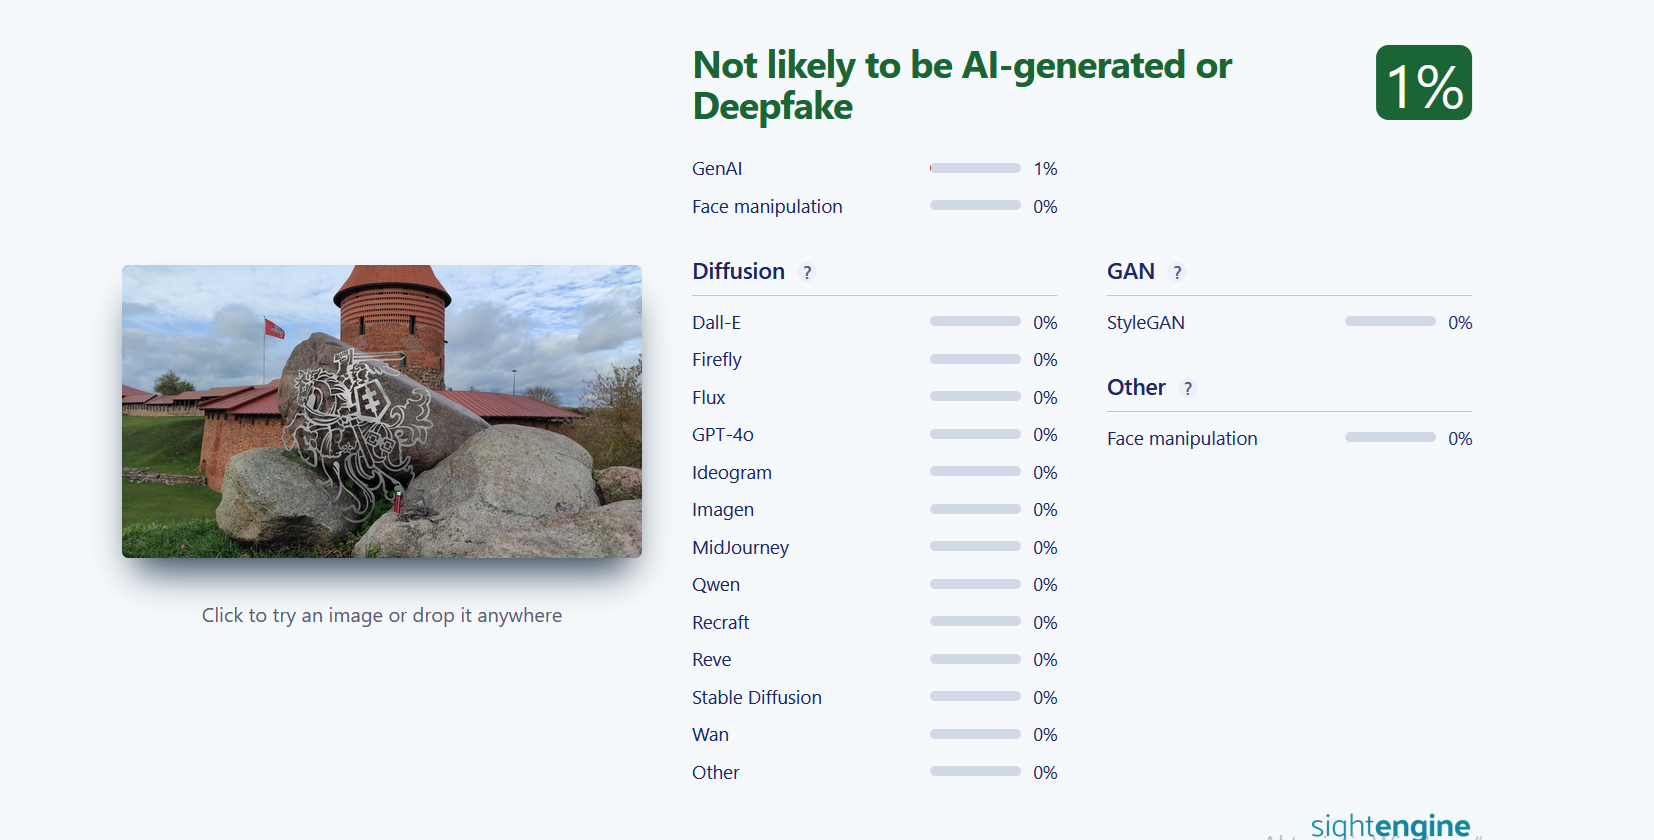Click the StyleGAN score bar
Image resolution: width=1654 pixels, height=840 pixels.
(x=1390, y=322)
